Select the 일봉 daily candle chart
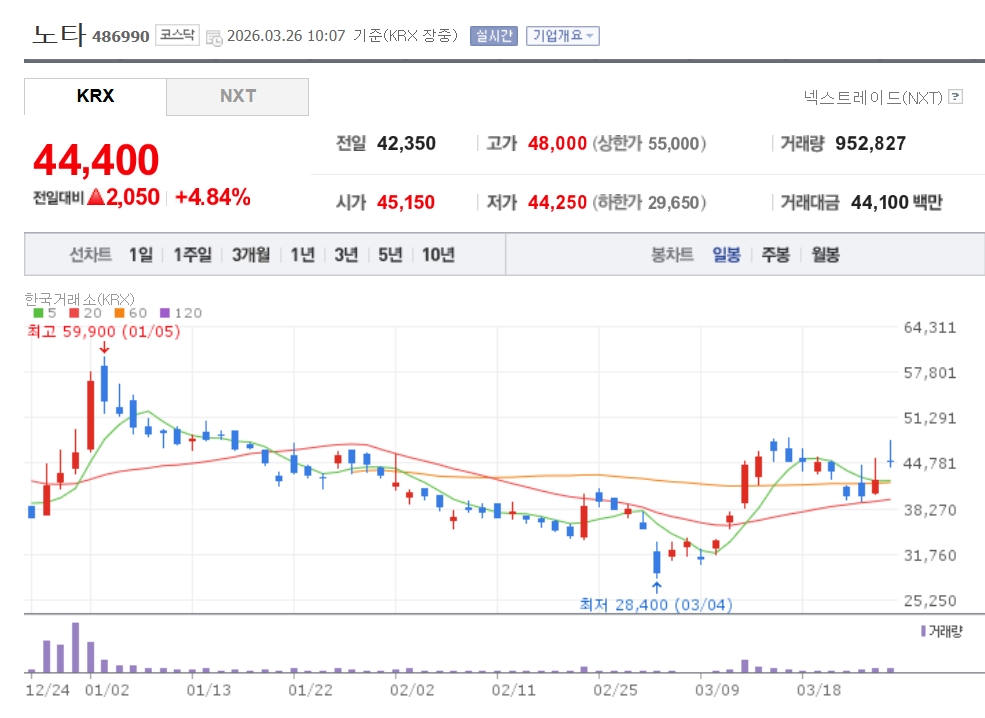 tap(726, 254)
